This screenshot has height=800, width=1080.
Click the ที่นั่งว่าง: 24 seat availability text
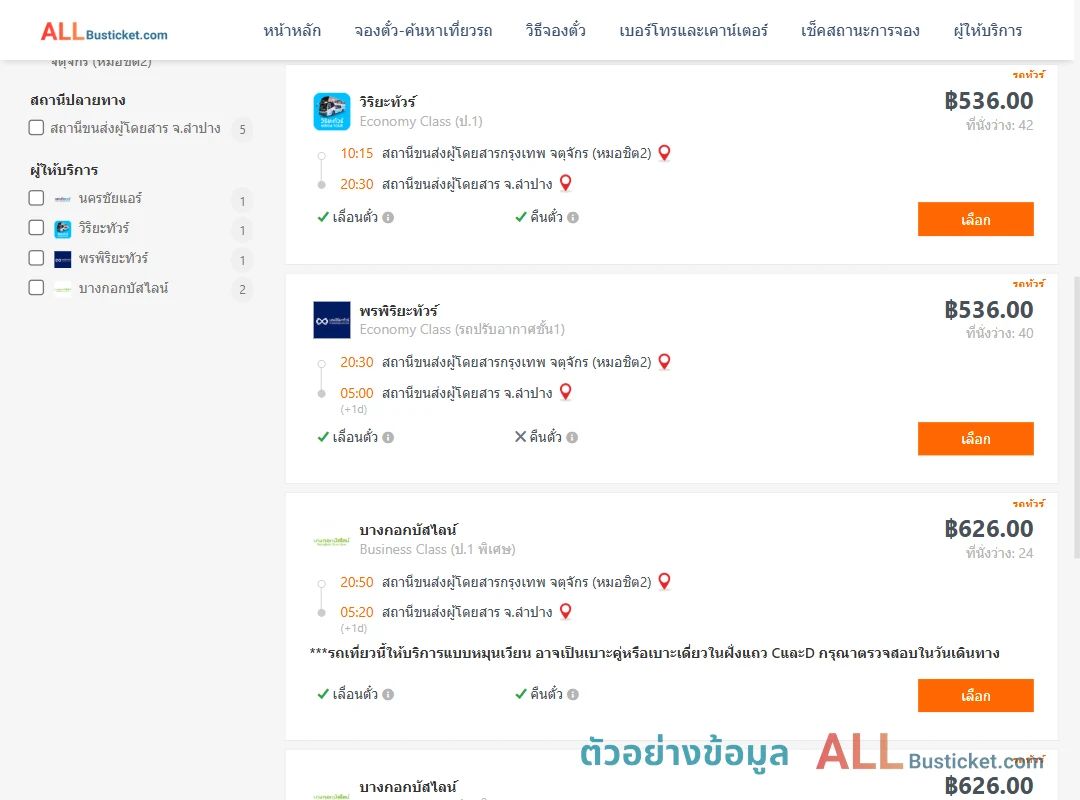(999, 553)
